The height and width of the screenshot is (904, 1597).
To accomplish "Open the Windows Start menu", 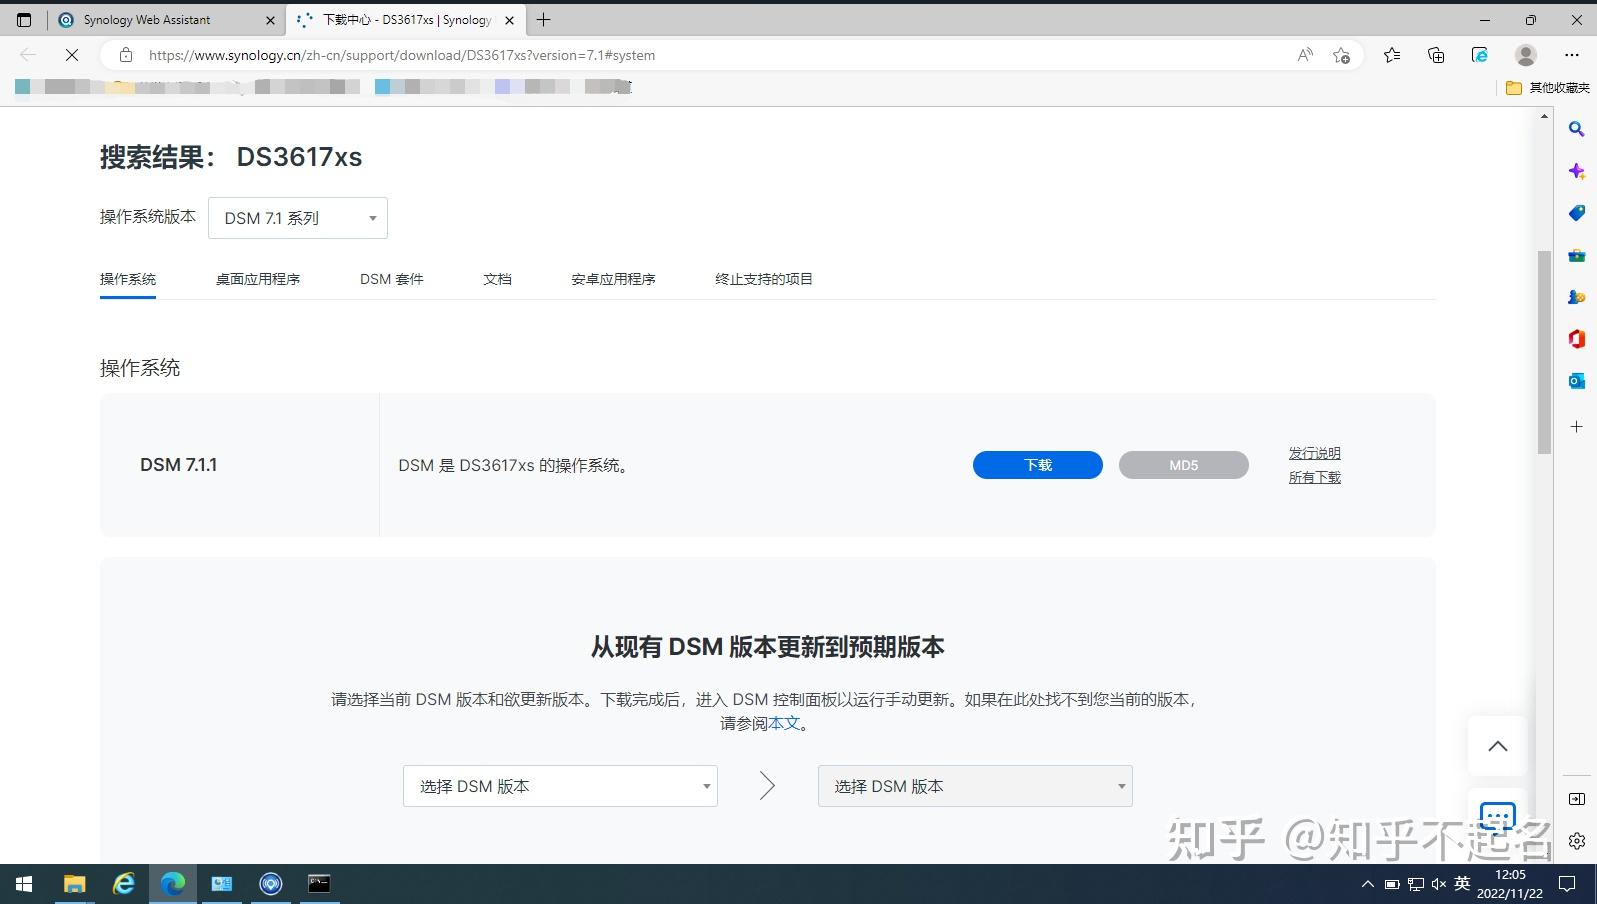I will [24, 884].
